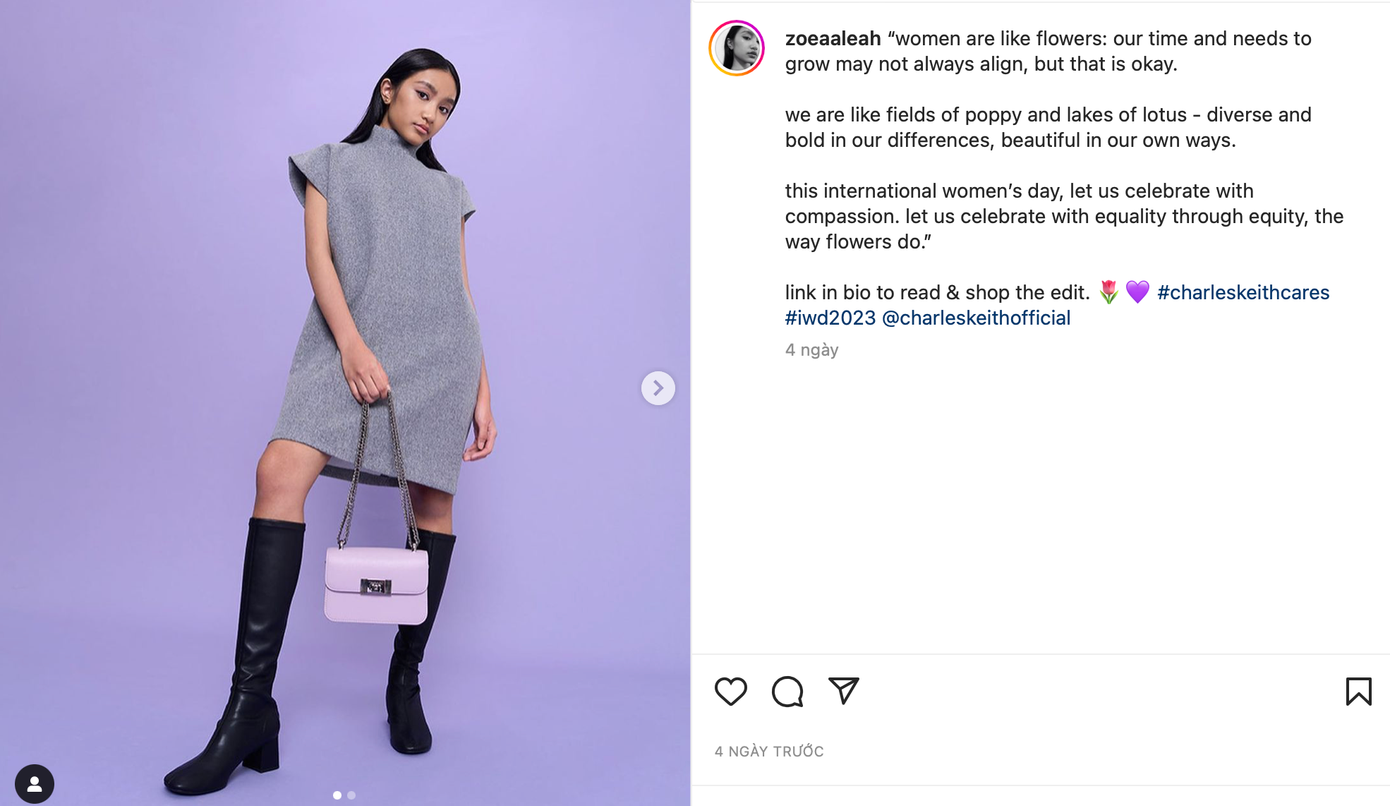Select the second carousel dot indicator
Screen dimensions: 1390x806
[x=351, y=795]
